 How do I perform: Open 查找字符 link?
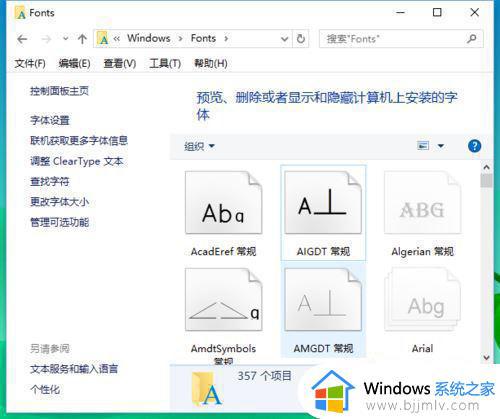pyautogui.click(x=50, y=181)
